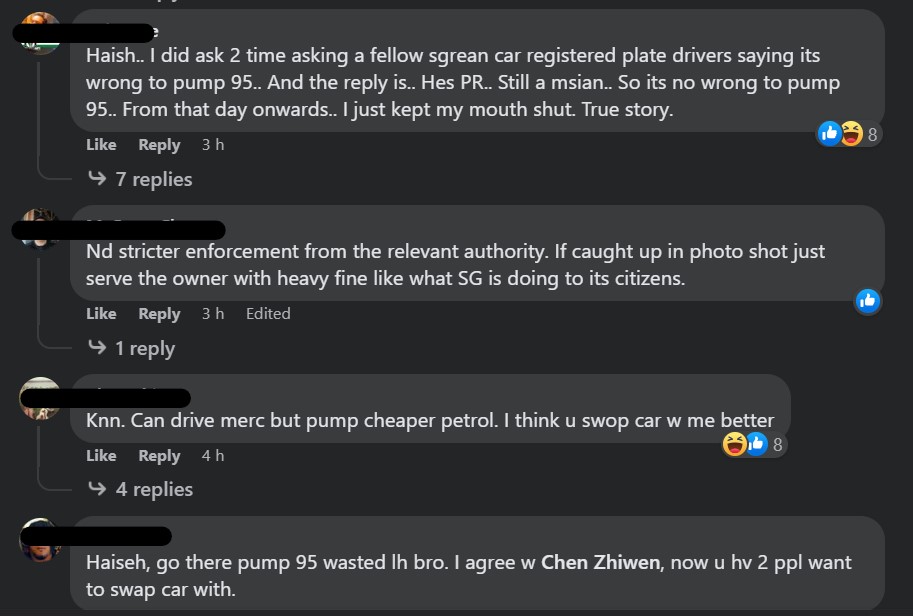Reply to the Knn merc petrol comment

tap(159, 456)
